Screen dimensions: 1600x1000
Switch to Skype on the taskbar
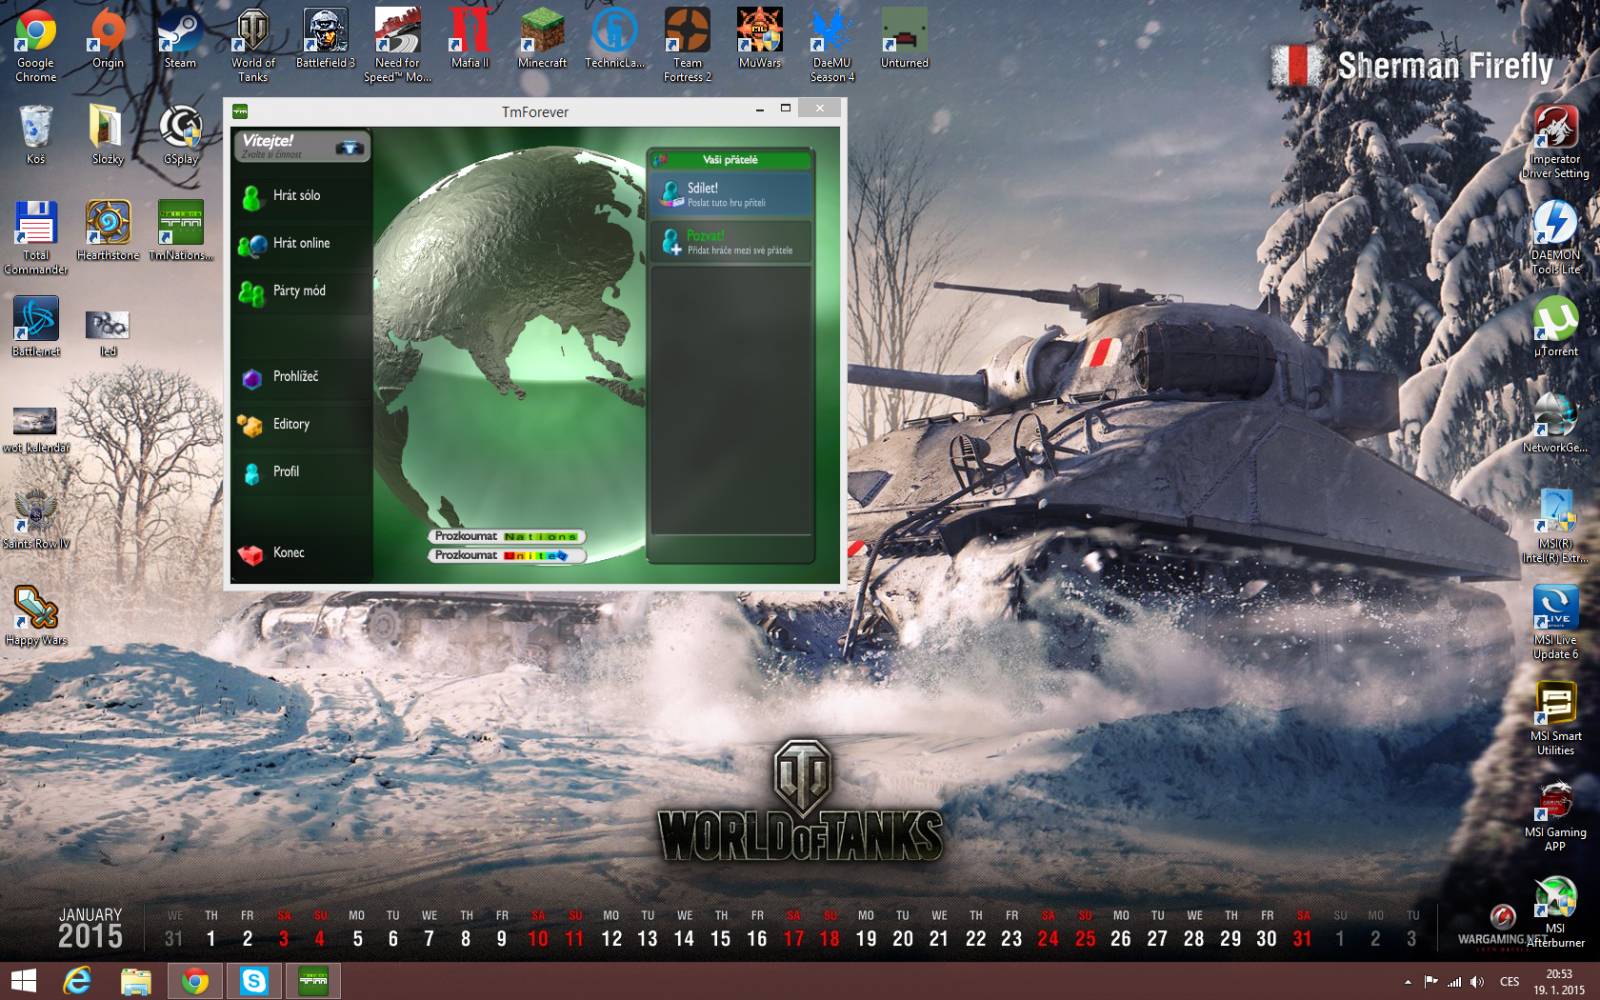253,981
